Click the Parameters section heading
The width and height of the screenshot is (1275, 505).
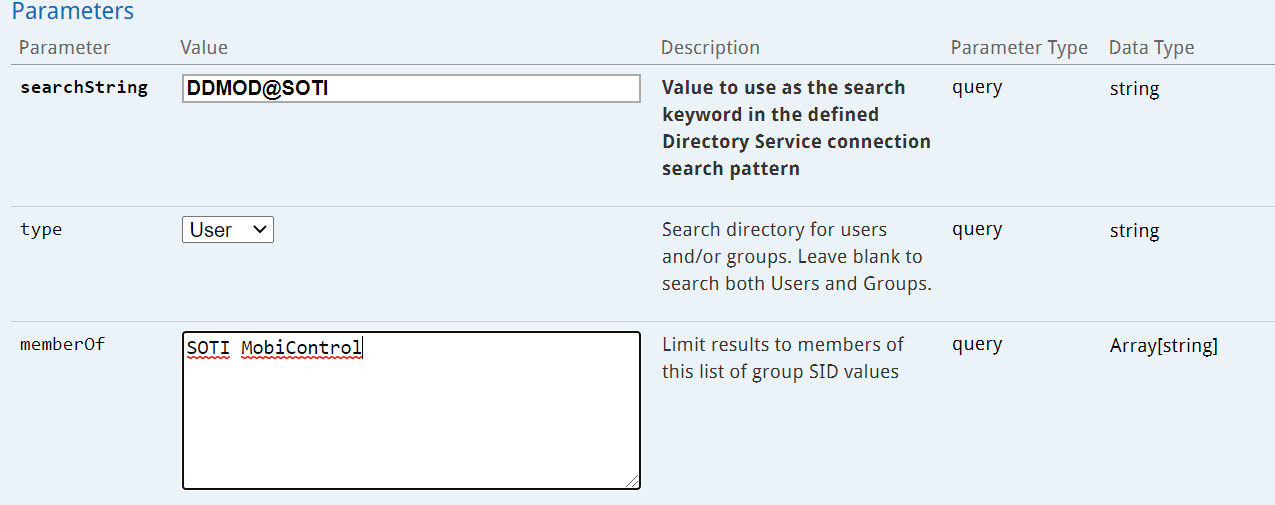tap(72, 12)
